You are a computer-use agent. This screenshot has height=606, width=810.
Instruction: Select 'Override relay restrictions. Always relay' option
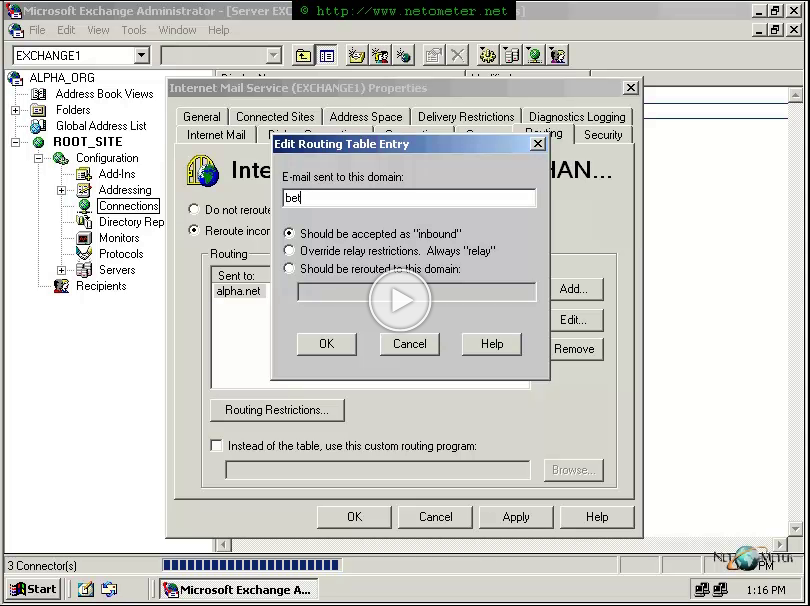[289, 251]
